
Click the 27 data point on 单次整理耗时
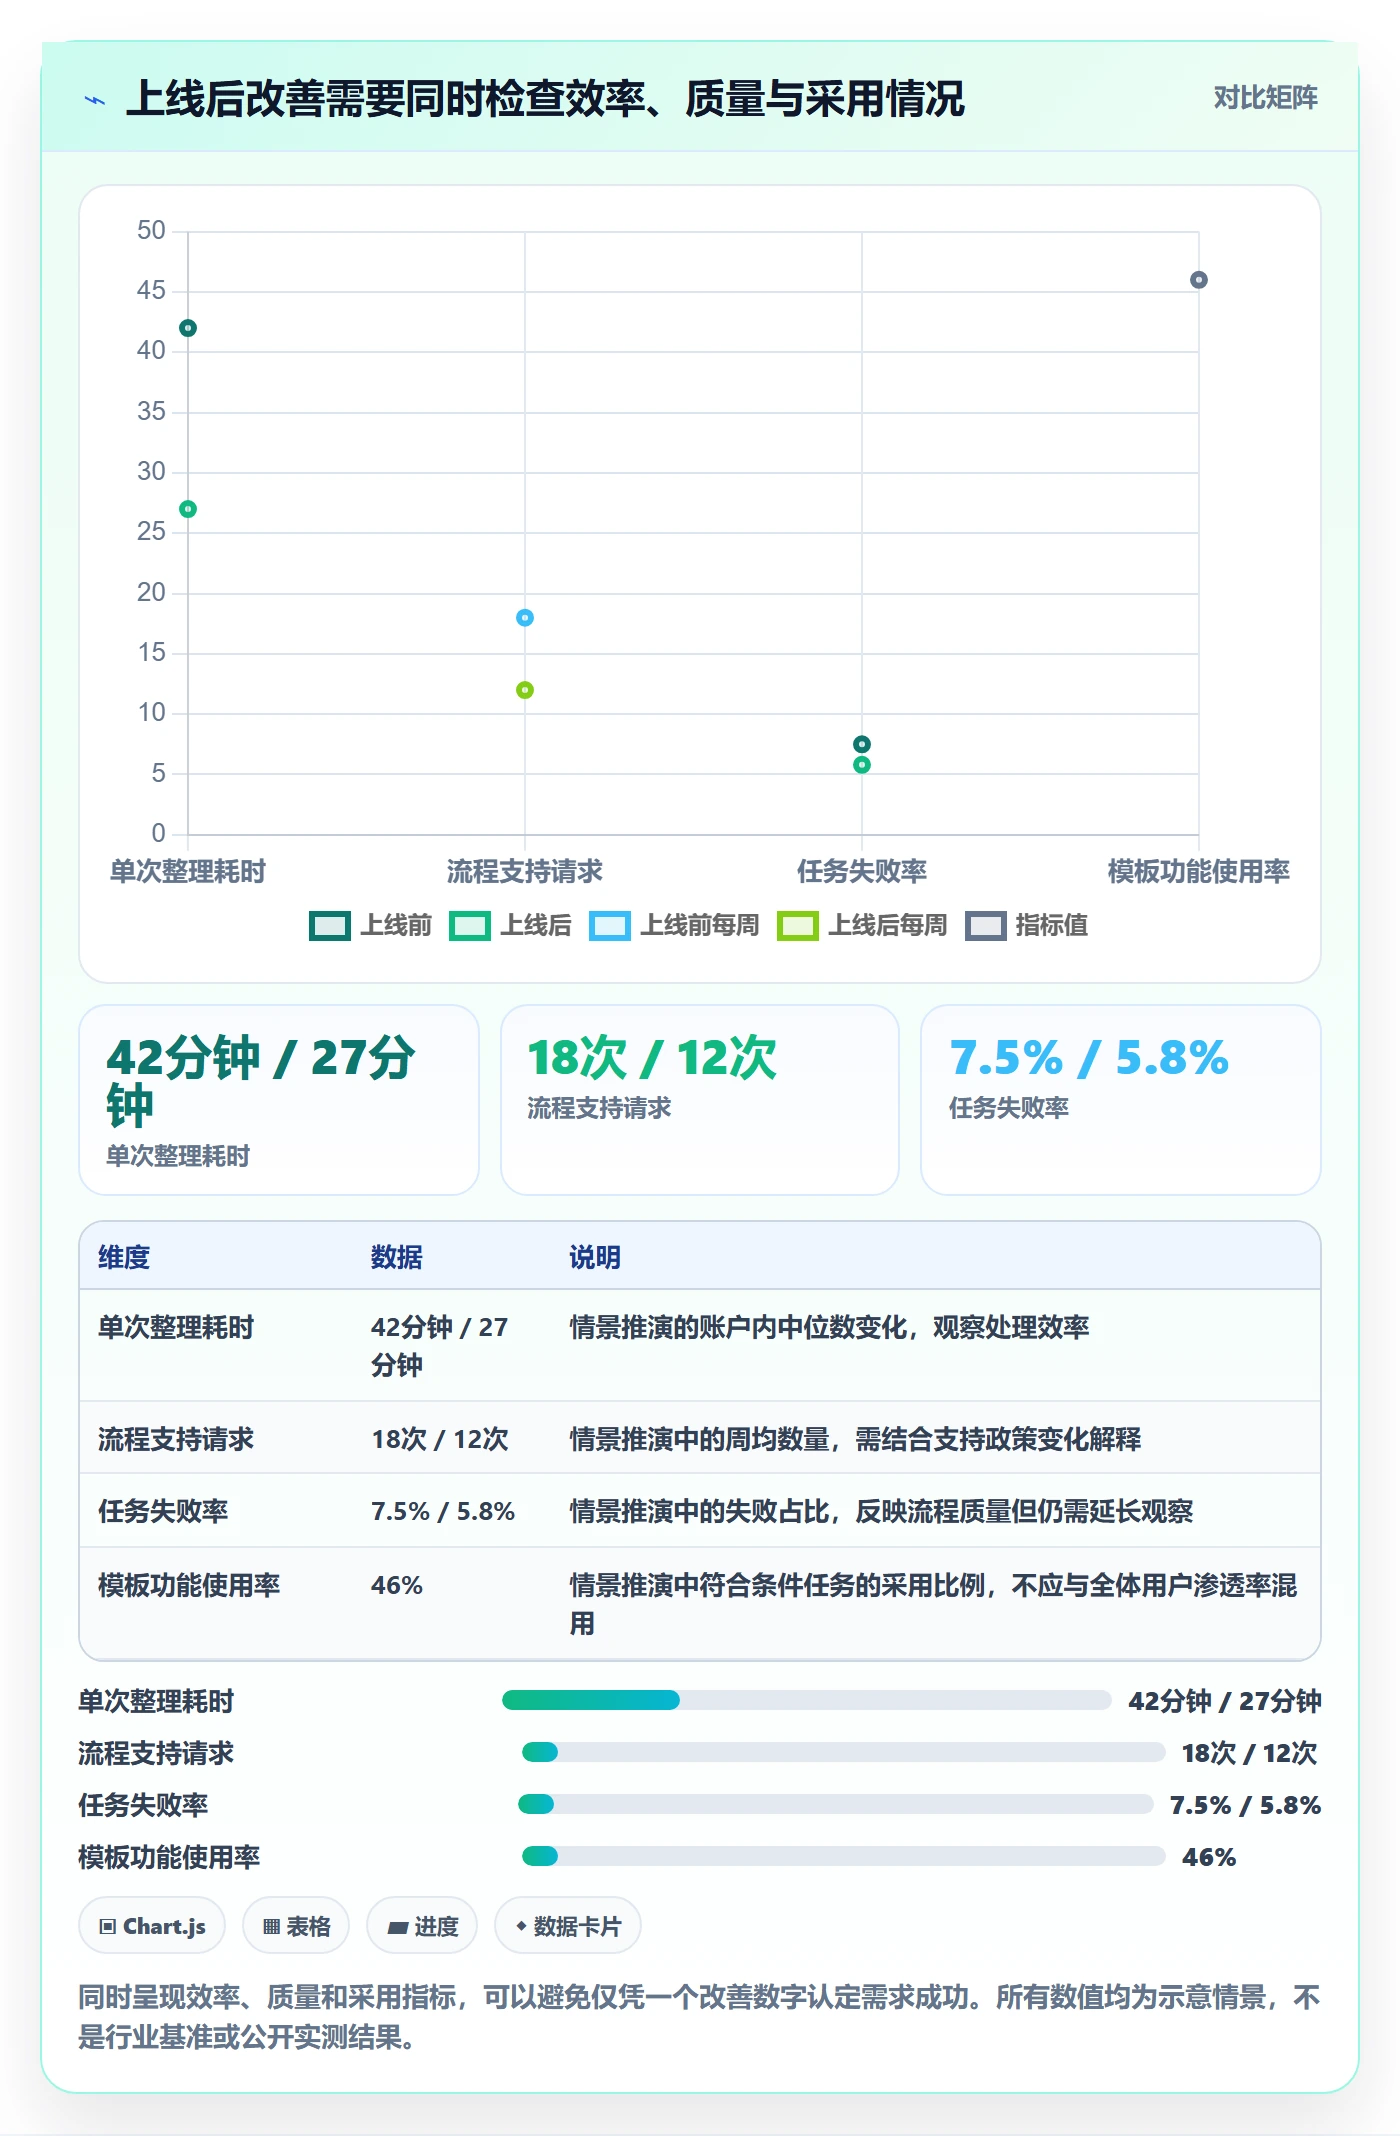point(188,509)
